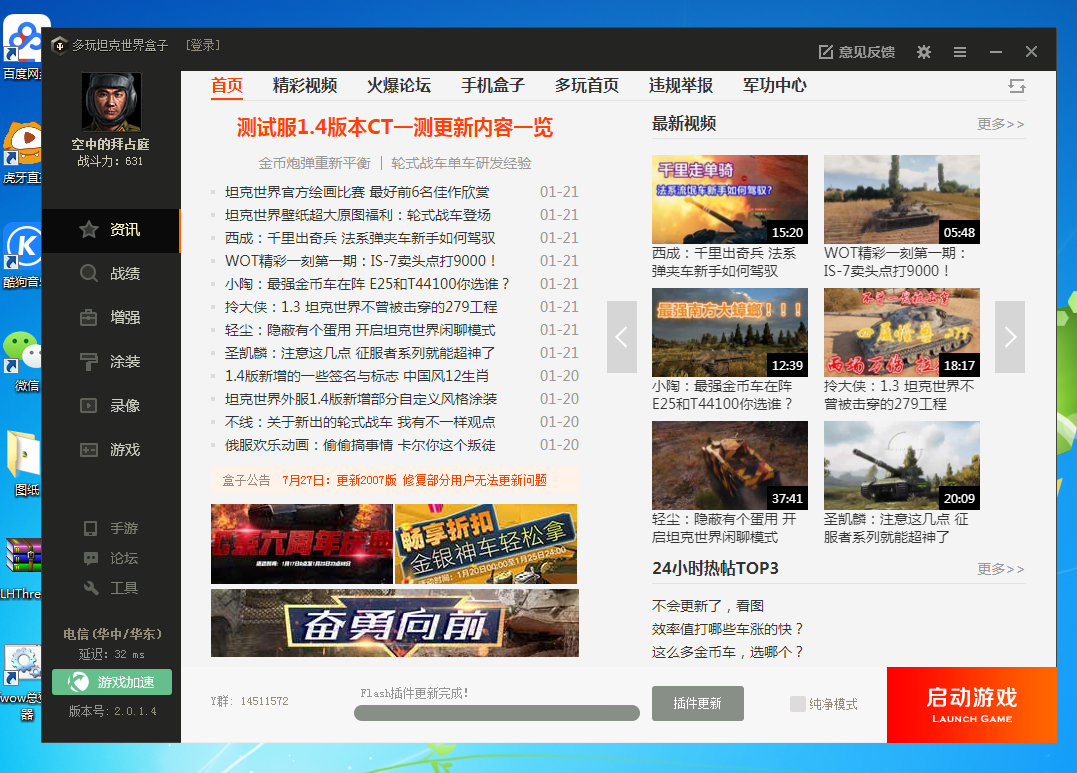Click the 意见反馈 feedback icon
This screenshot has height=773, width=1077.
826,52
